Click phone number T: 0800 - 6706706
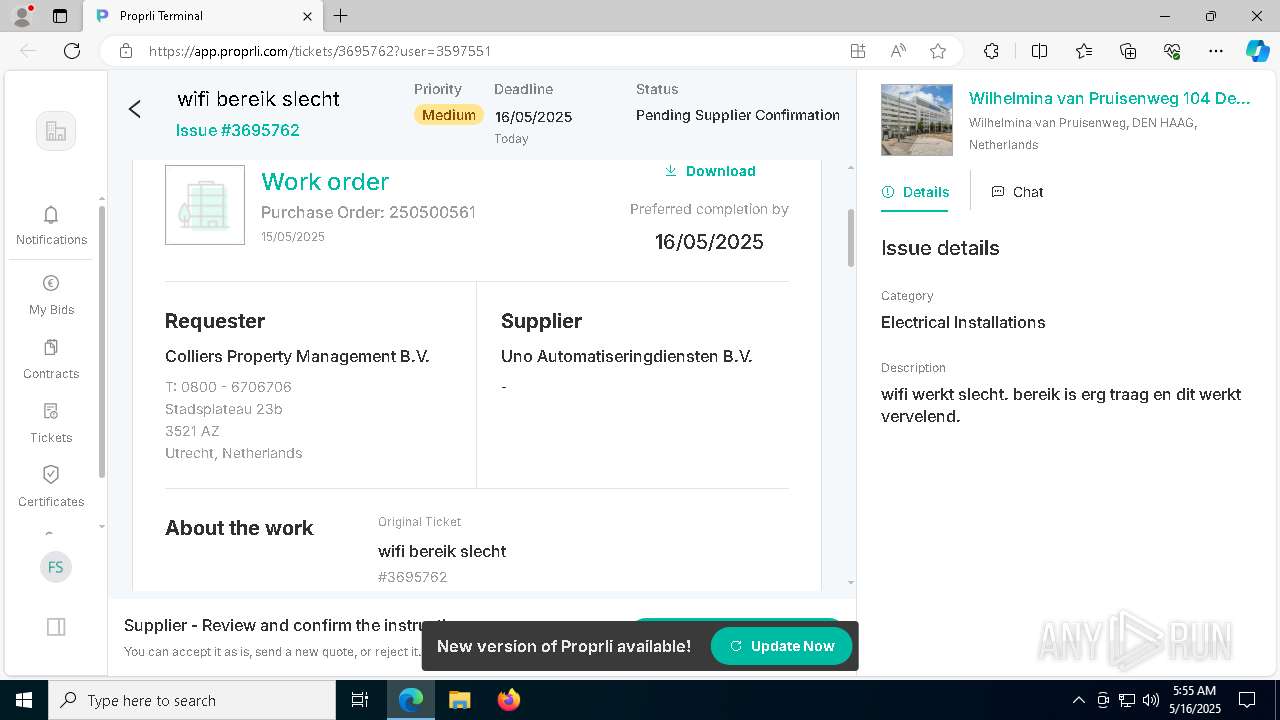Screen dimensions: 1280x720 (228, 387)
